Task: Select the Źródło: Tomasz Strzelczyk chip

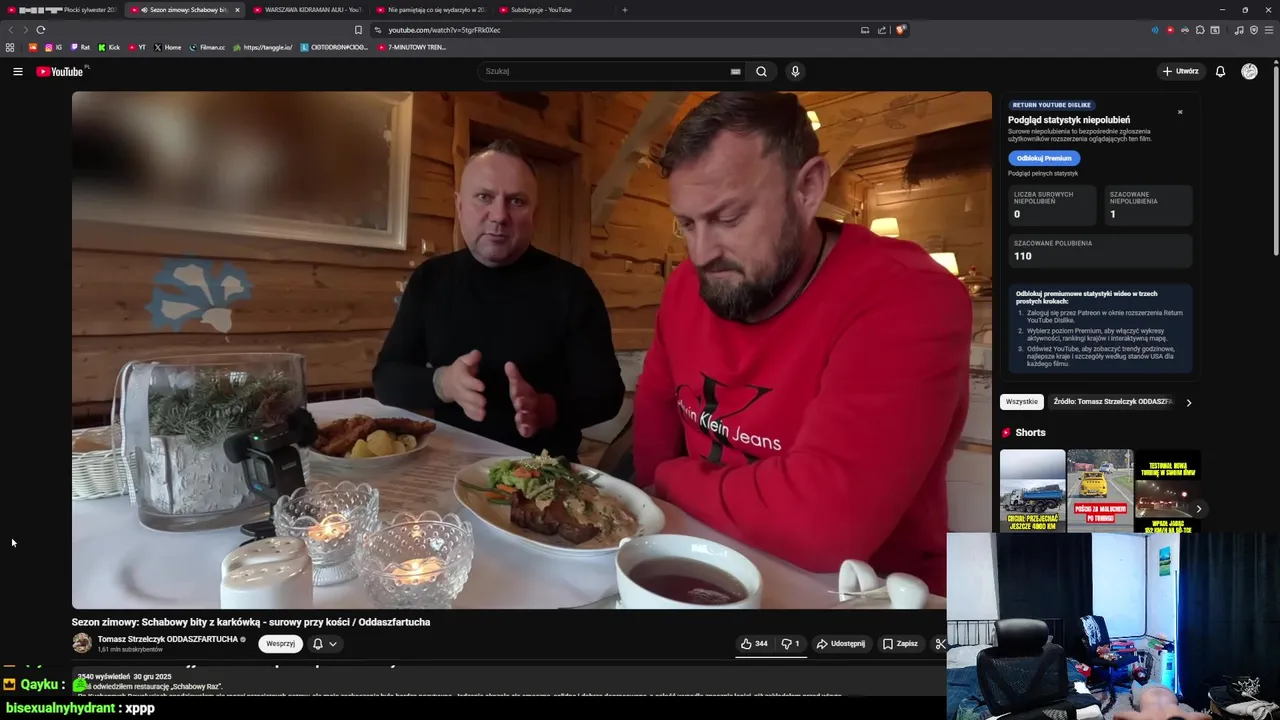Action: click(1112, 402)
